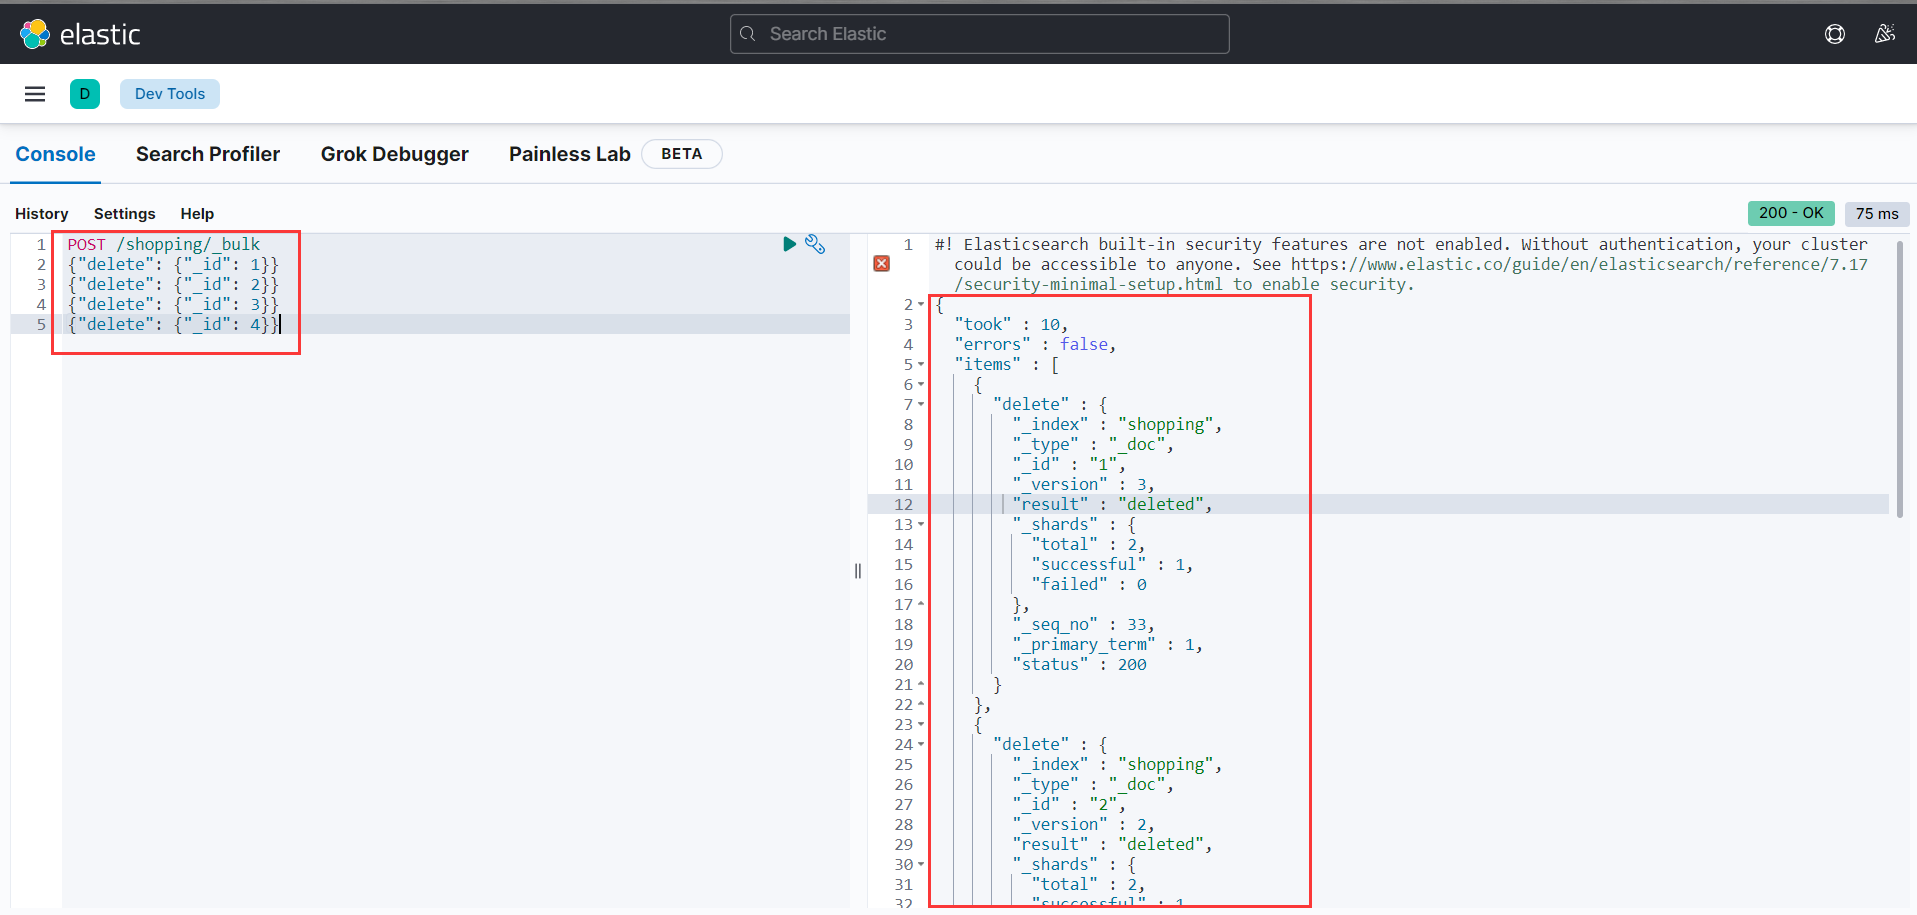This screenshot has width=1917, height=915.
Task: Collapse the "_shards" fold at line 13
Action: 921,524
